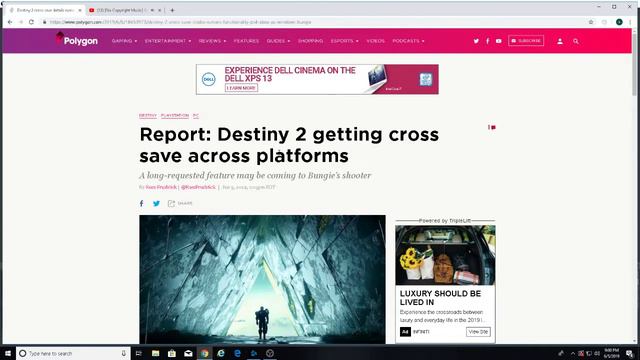Screen dimensions: 640x360
Task: Expand the Reviews menu
Action: [x=212, y=41]
